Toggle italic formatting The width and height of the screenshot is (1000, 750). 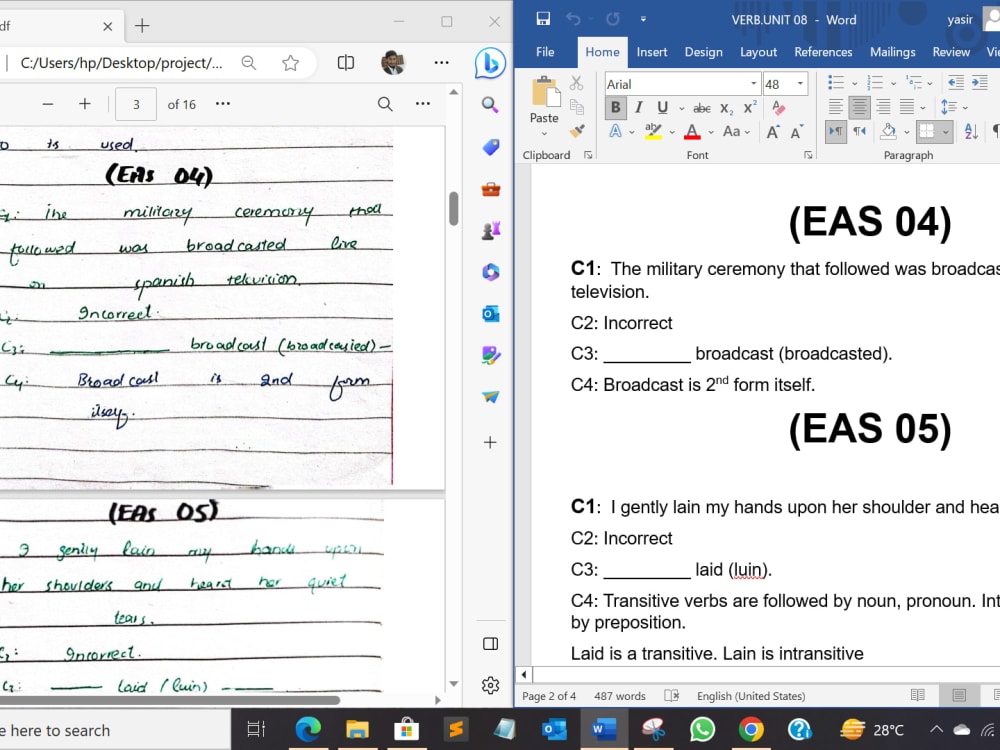(638, 108)
